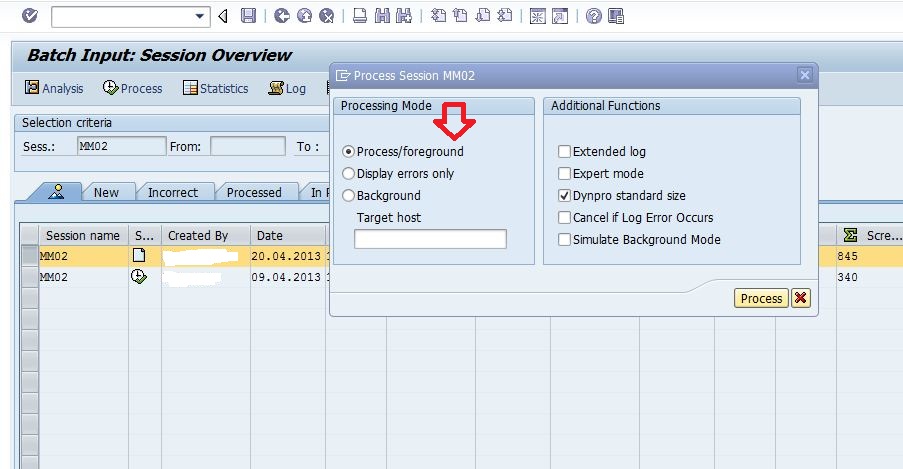Click the Analysis toolbar button

[54, 88]
